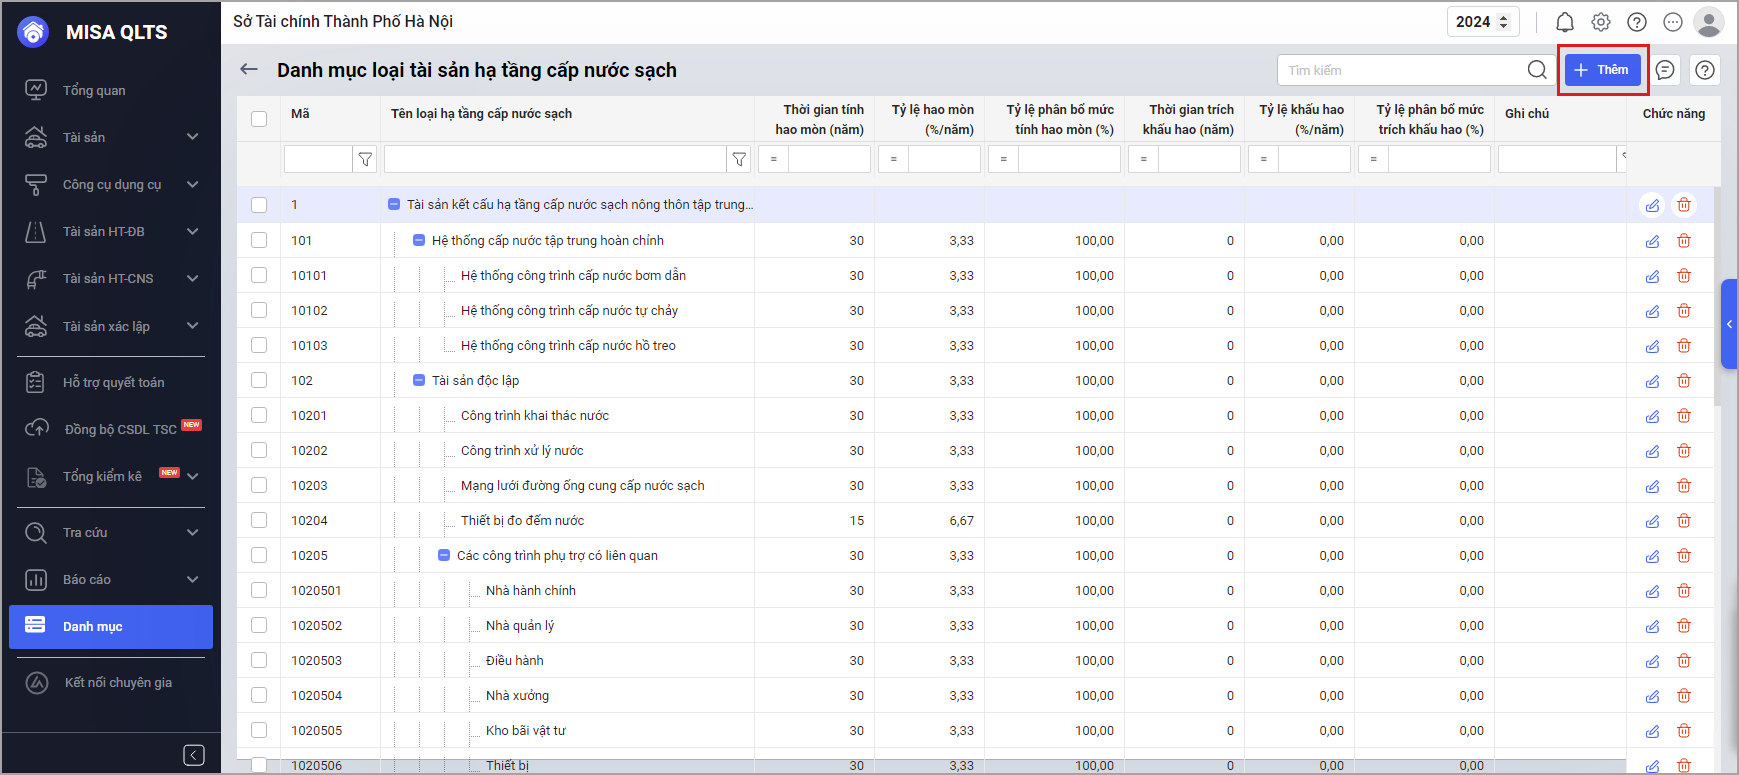The width and height of the screenshot is (1739, 775).
Task: Click filter funnel icon in Mã column
Action: 365,159
